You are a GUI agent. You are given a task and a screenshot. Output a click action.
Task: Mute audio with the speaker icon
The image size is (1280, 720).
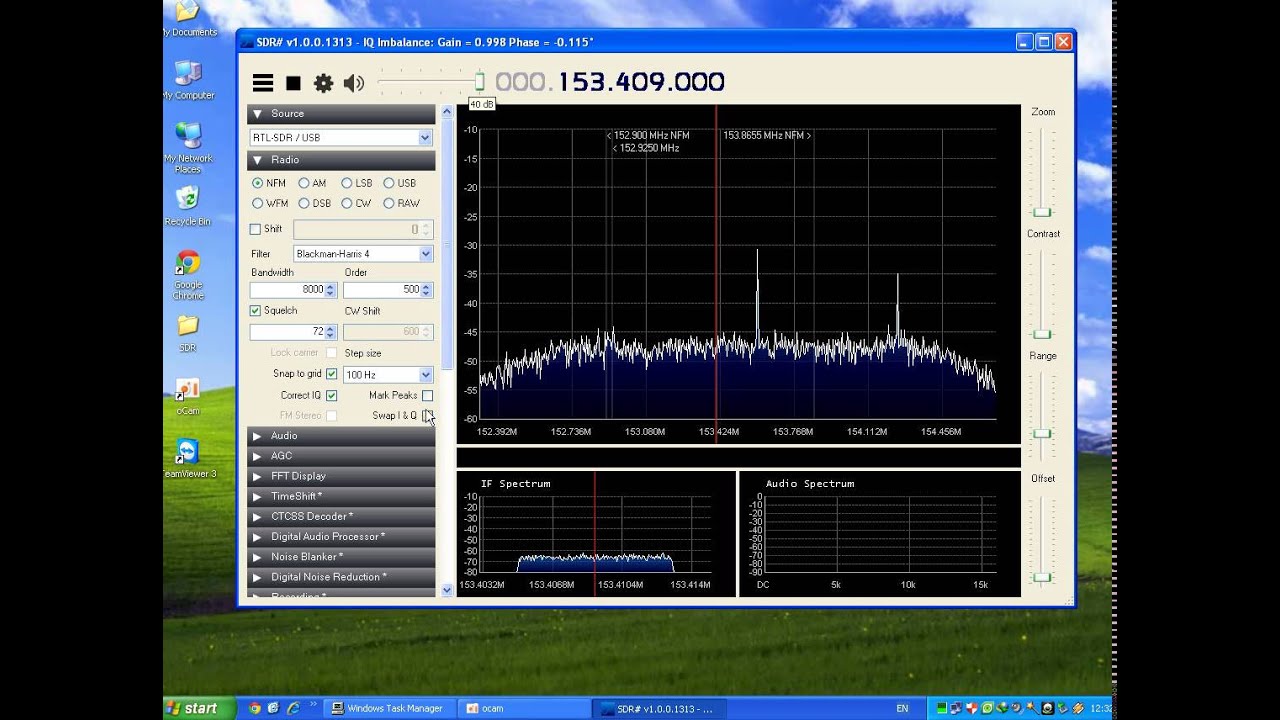pos(353,83)
